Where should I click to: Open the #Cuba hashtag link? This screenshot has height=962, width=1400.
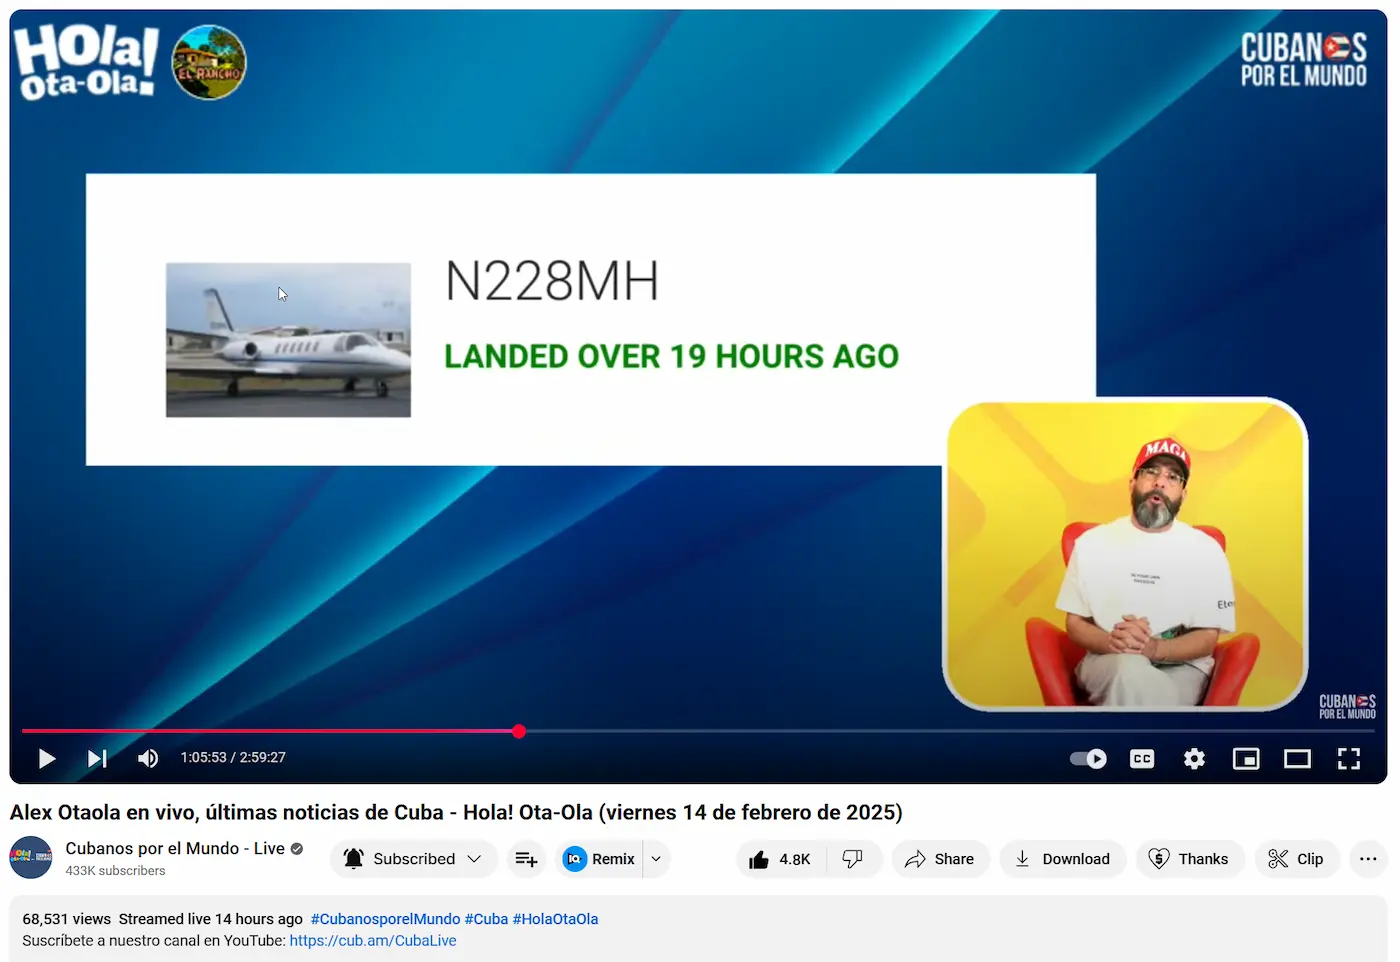(x=486, y=919)
